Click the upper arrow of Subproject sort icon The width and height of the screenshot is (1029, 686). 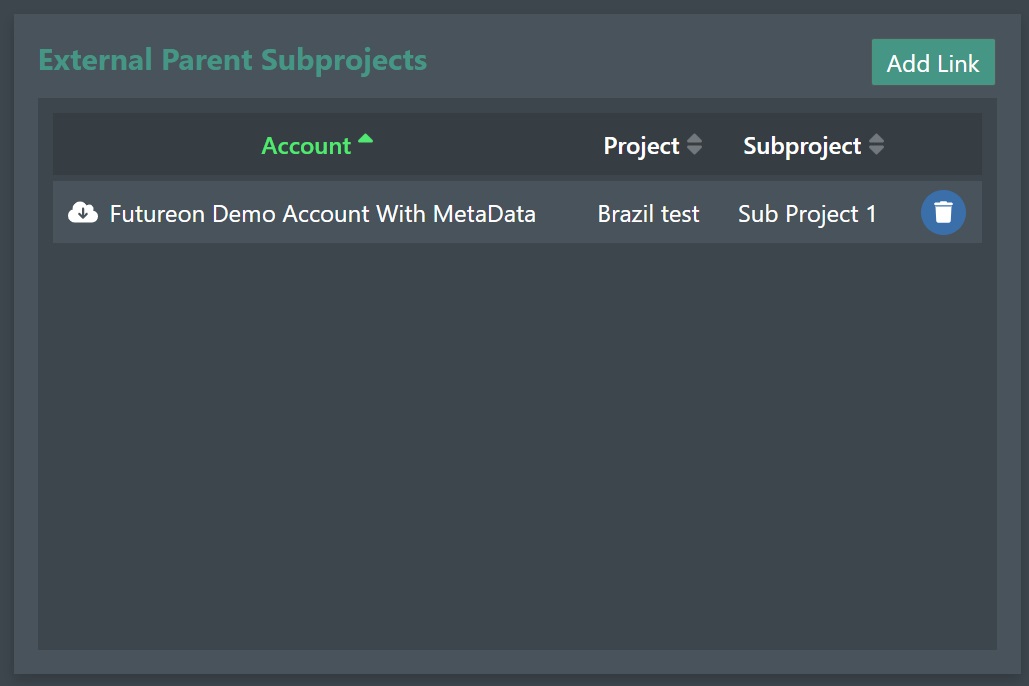(876, 139)
